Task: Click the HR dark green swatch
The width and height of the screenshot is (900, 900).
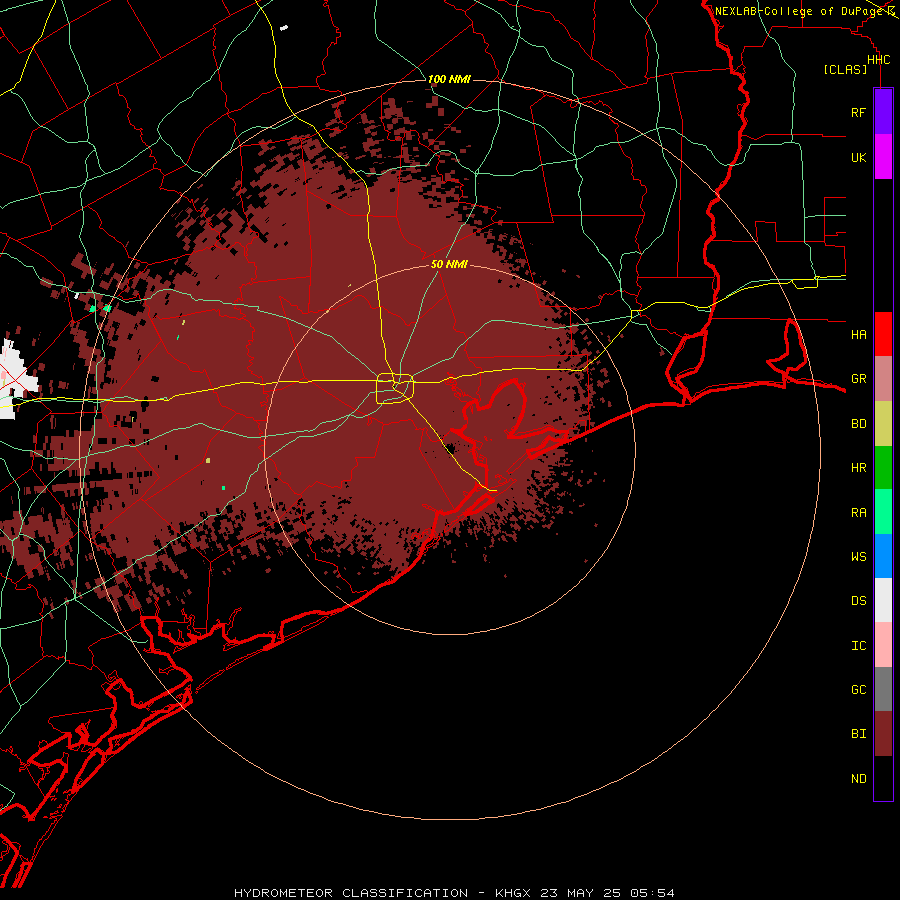Action: tap(883, 467)
